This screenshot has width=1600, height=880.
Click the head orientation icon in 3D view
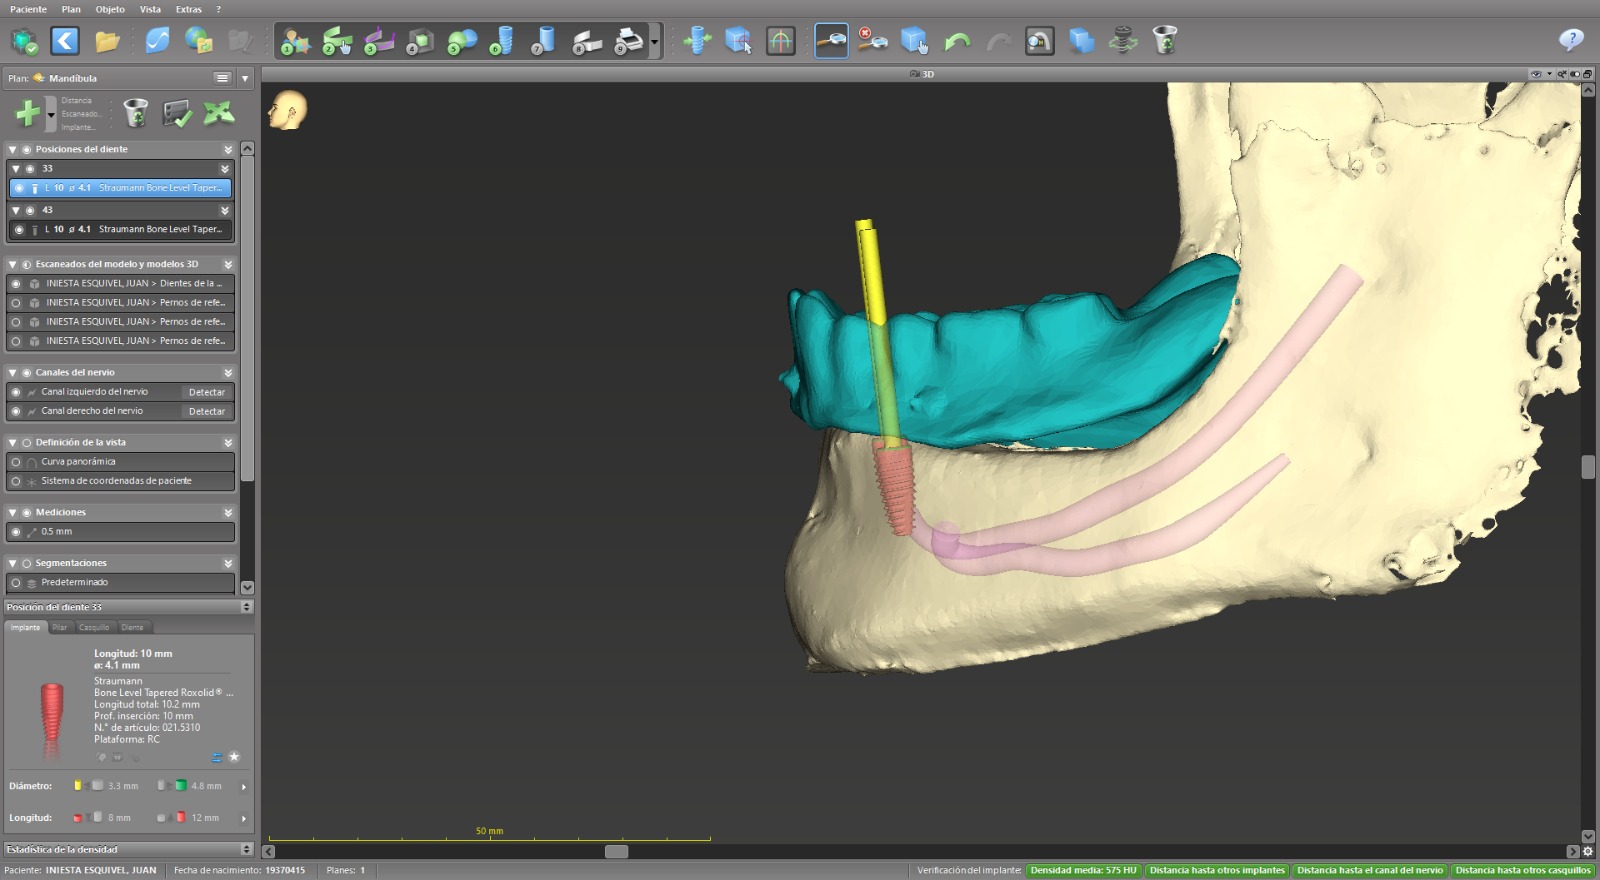tap(288, 110)
